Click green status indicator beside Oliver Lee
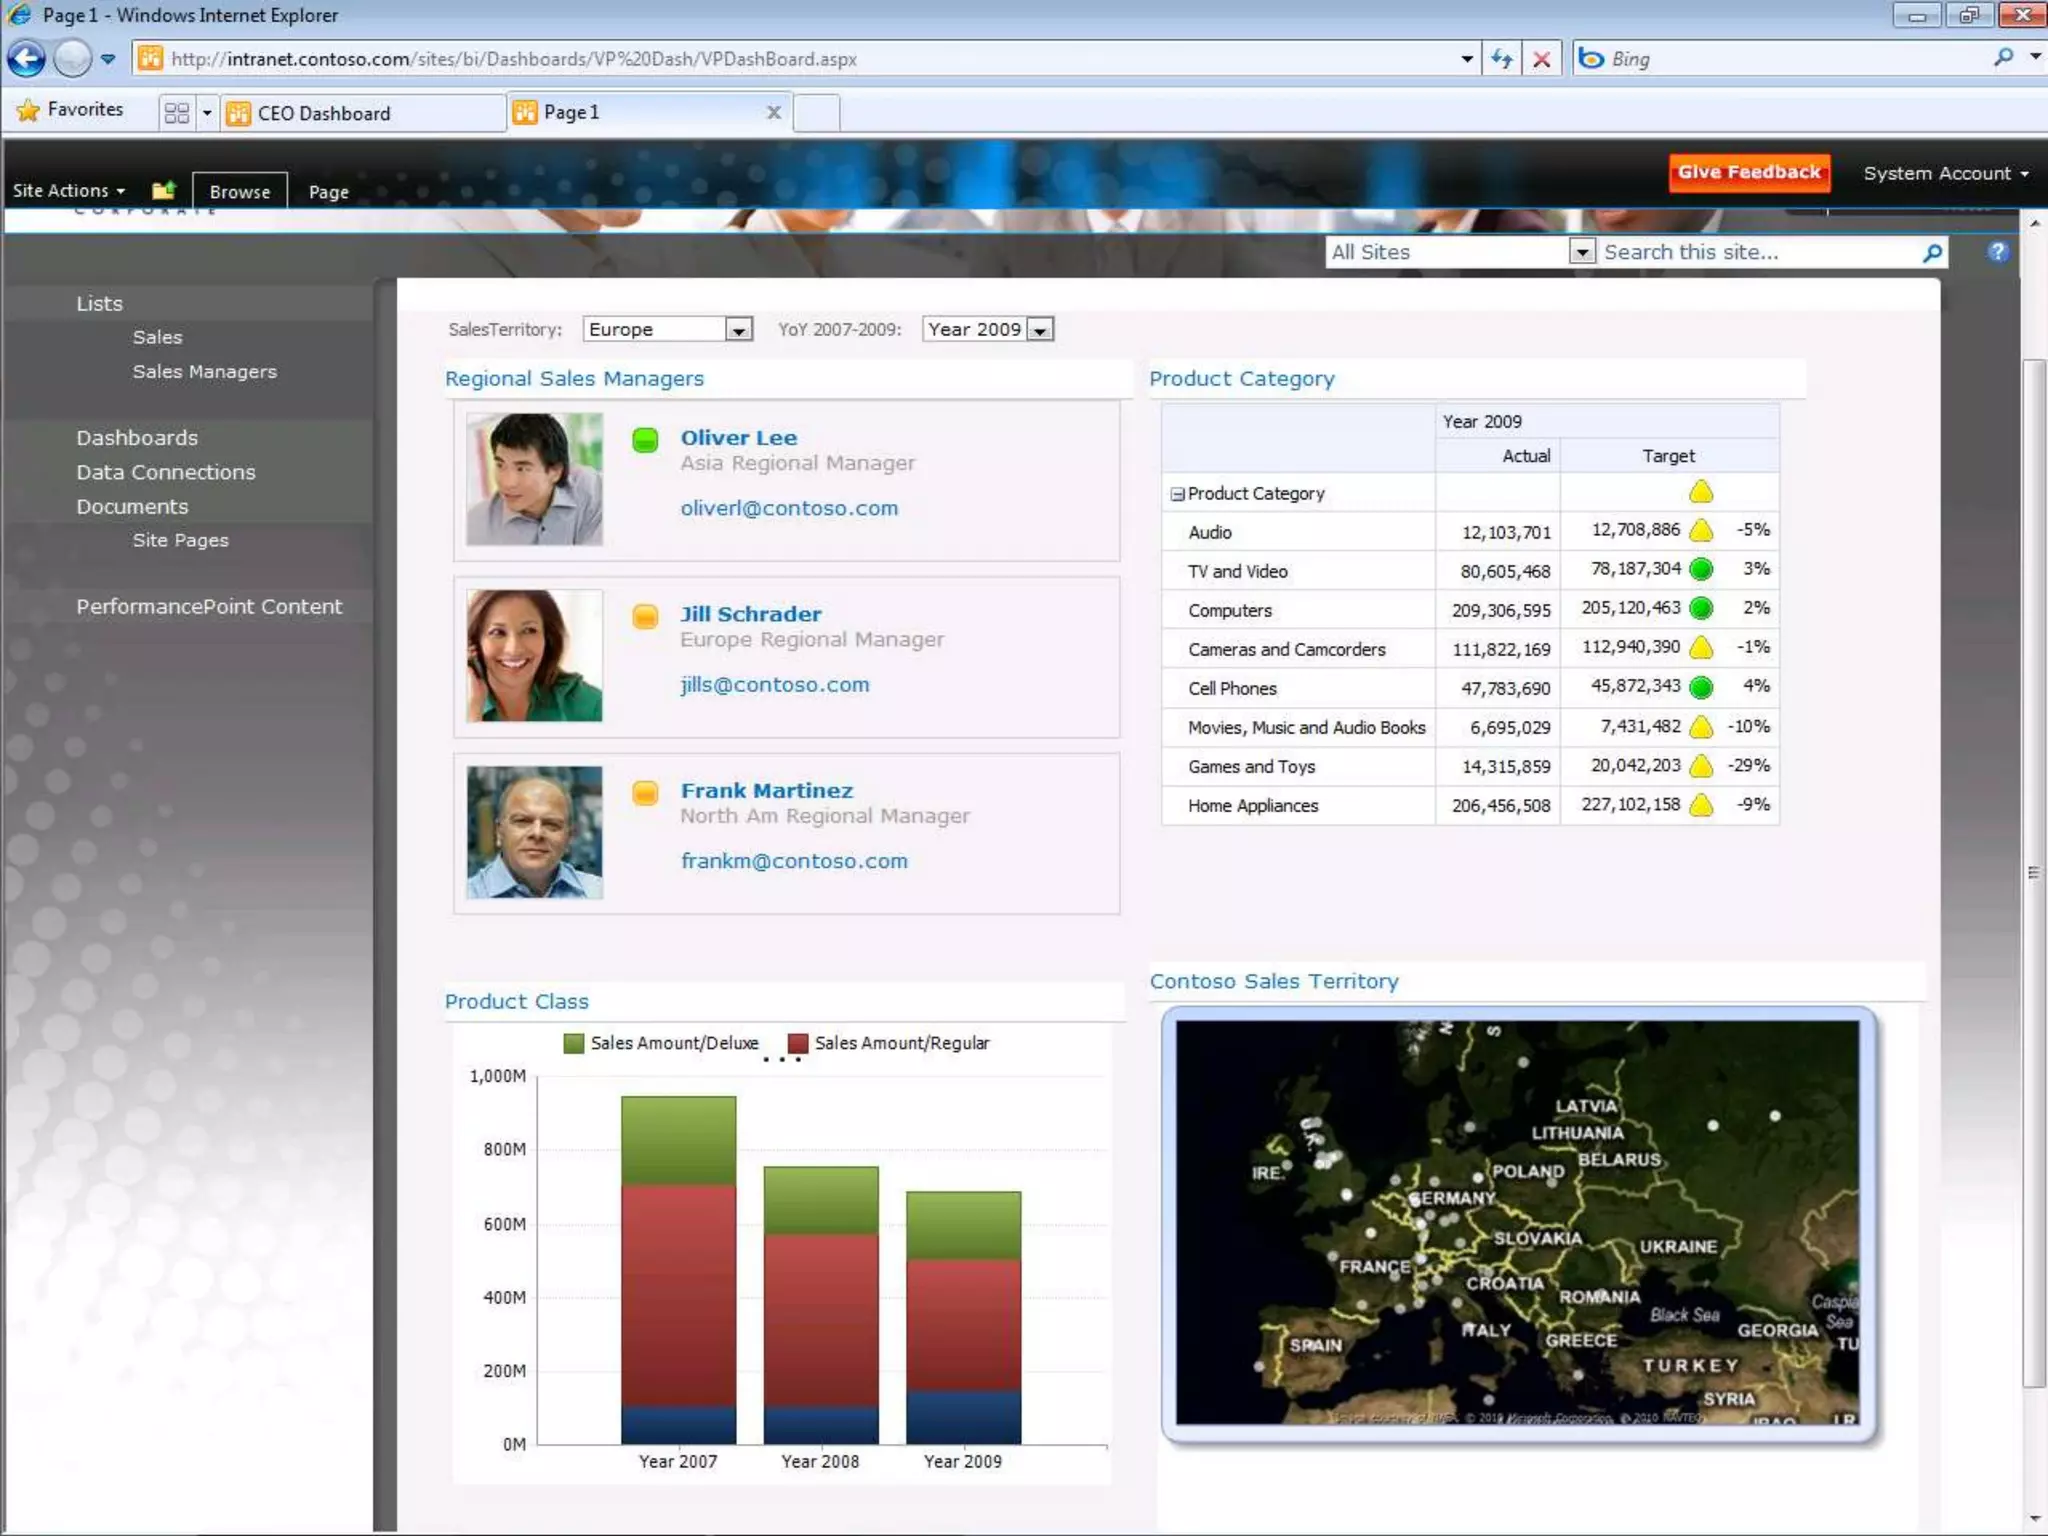This screenshot has height=1536, width=2048. (645, 440)
